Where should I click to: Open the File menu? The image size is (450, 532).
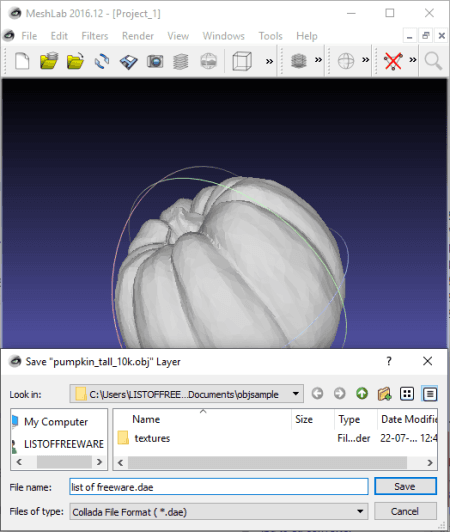tap(29, 36)
